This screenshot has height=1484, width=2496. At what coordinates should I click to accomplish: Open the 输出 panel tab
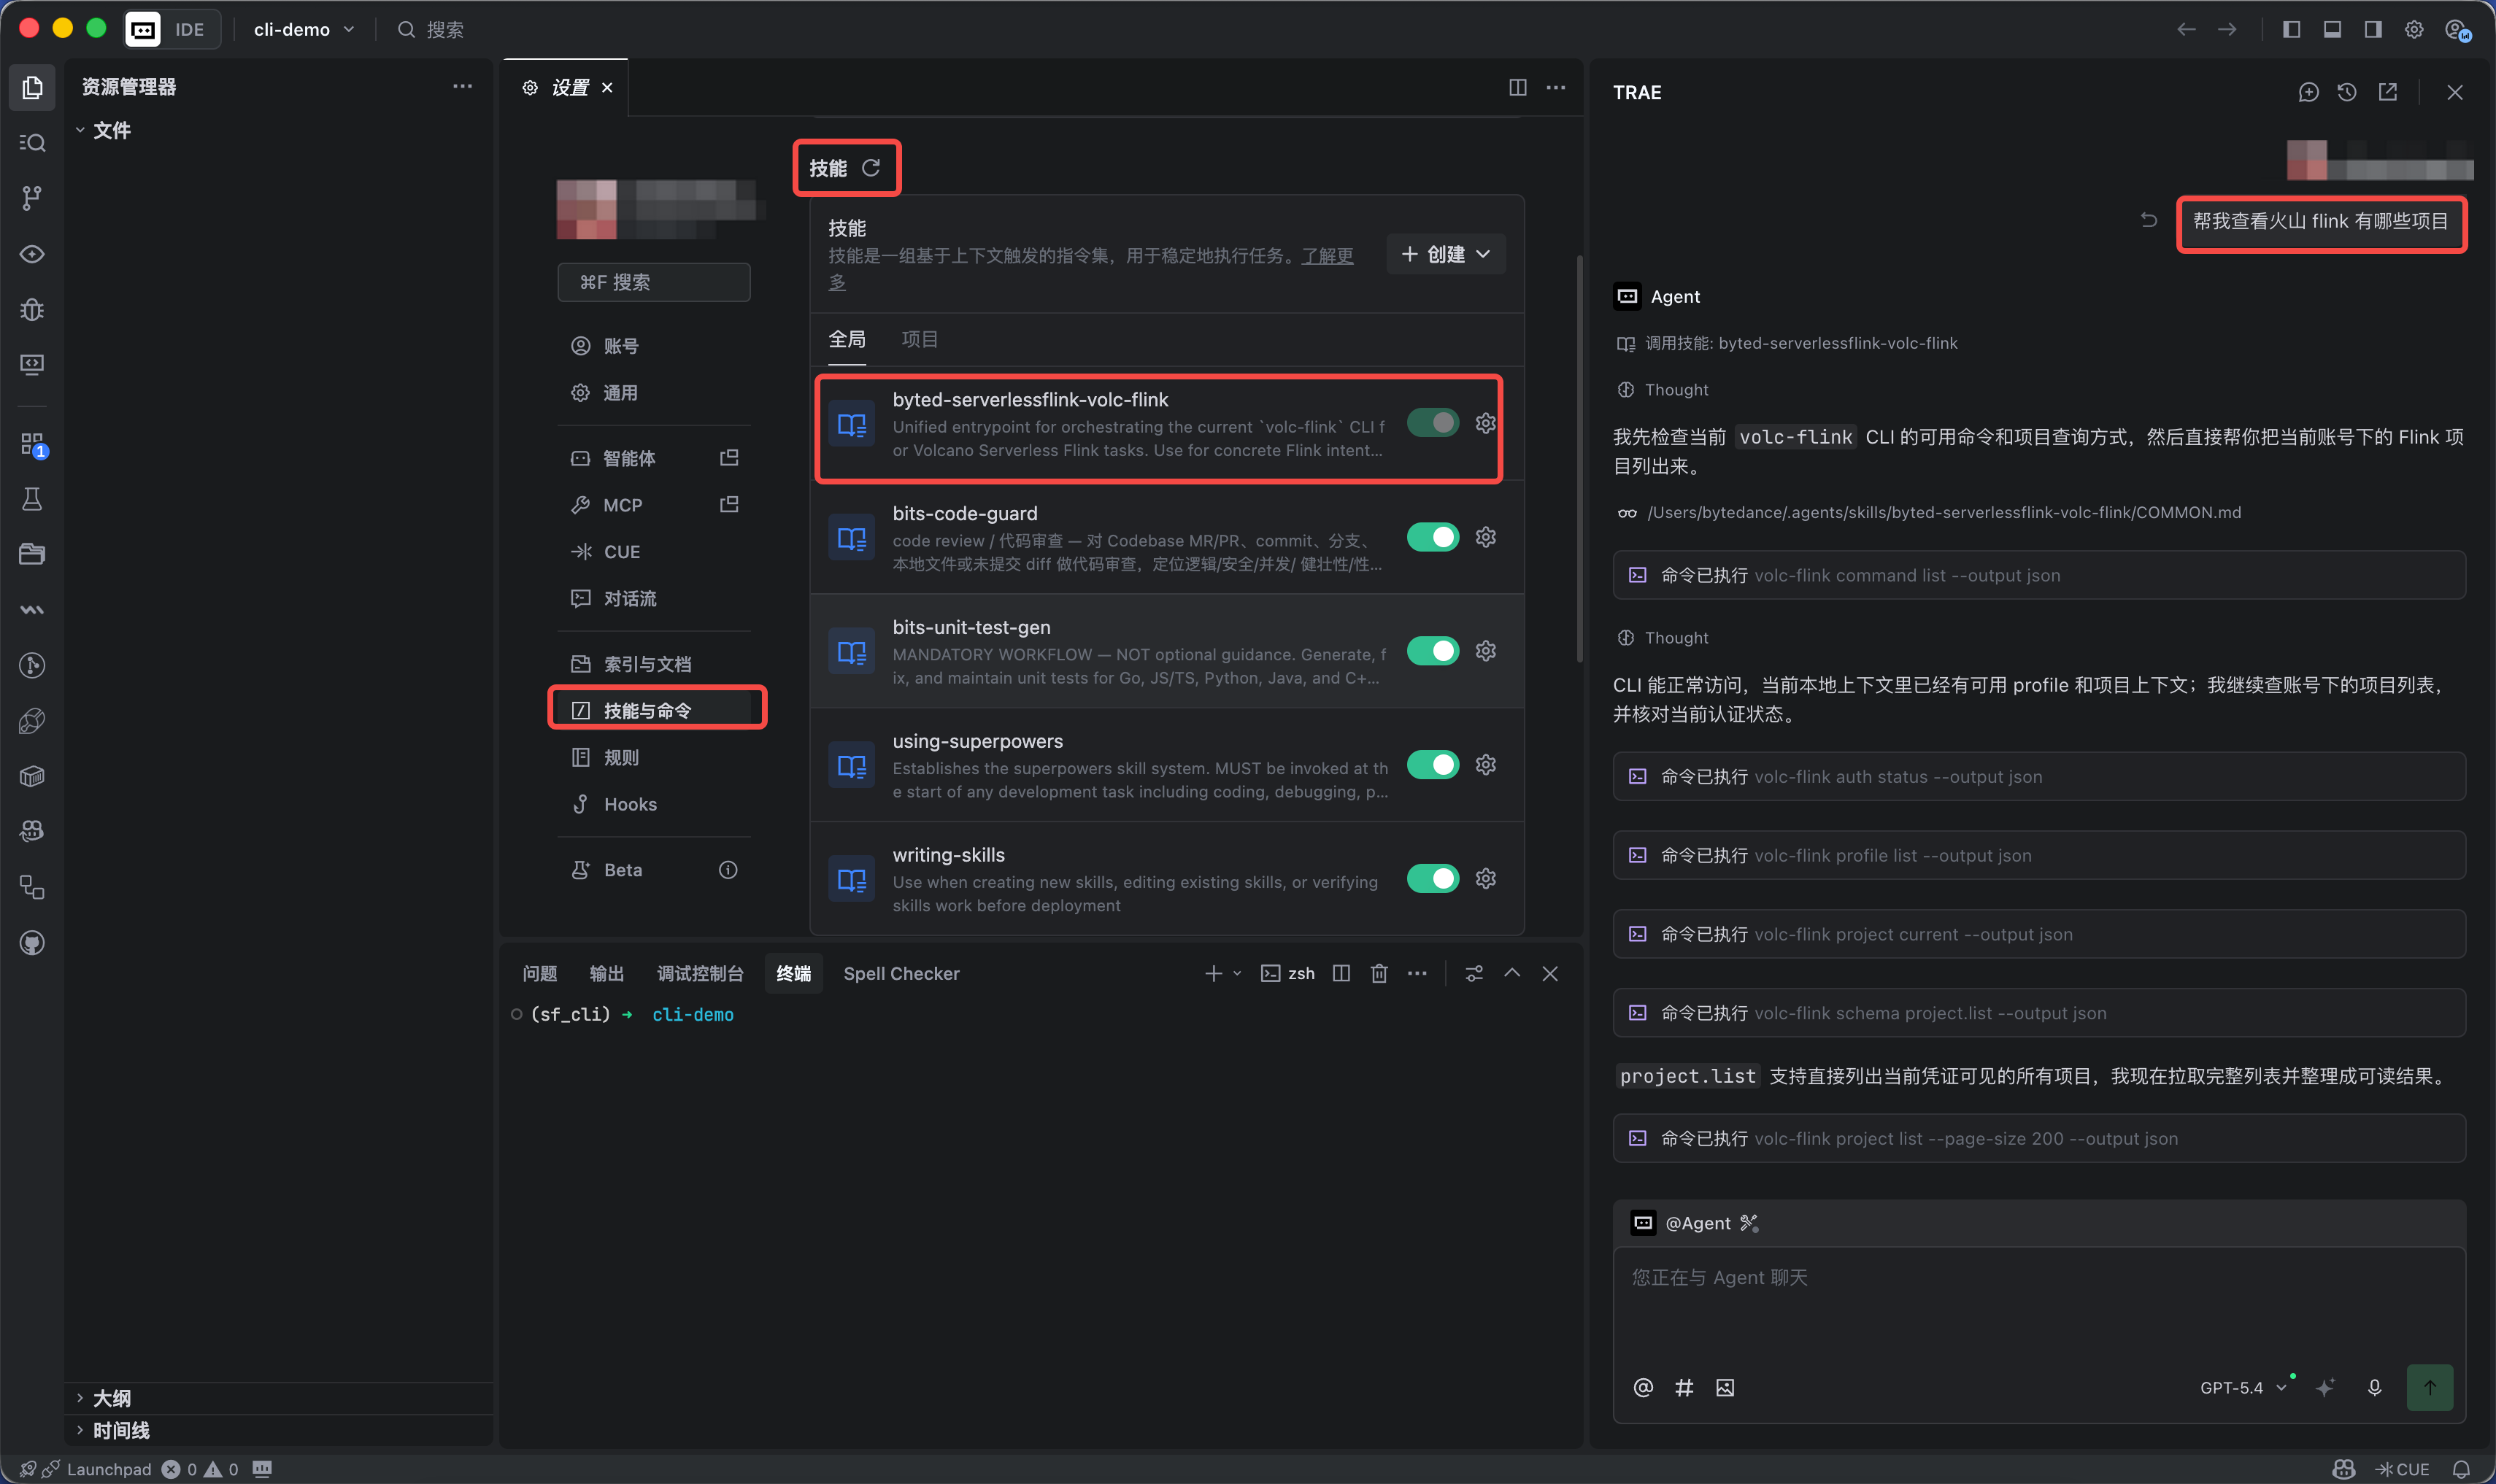pos(607,973)
